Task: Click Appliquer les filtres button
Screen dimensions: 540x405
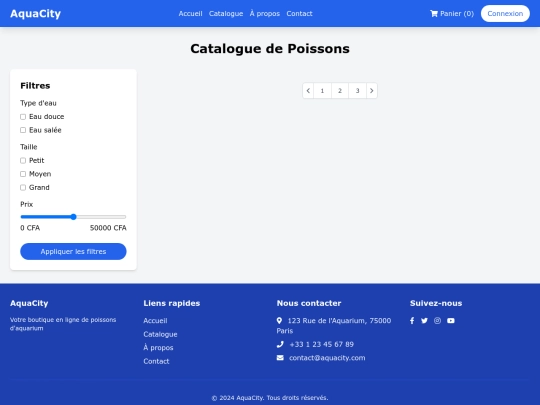Action: coord(73,251)
